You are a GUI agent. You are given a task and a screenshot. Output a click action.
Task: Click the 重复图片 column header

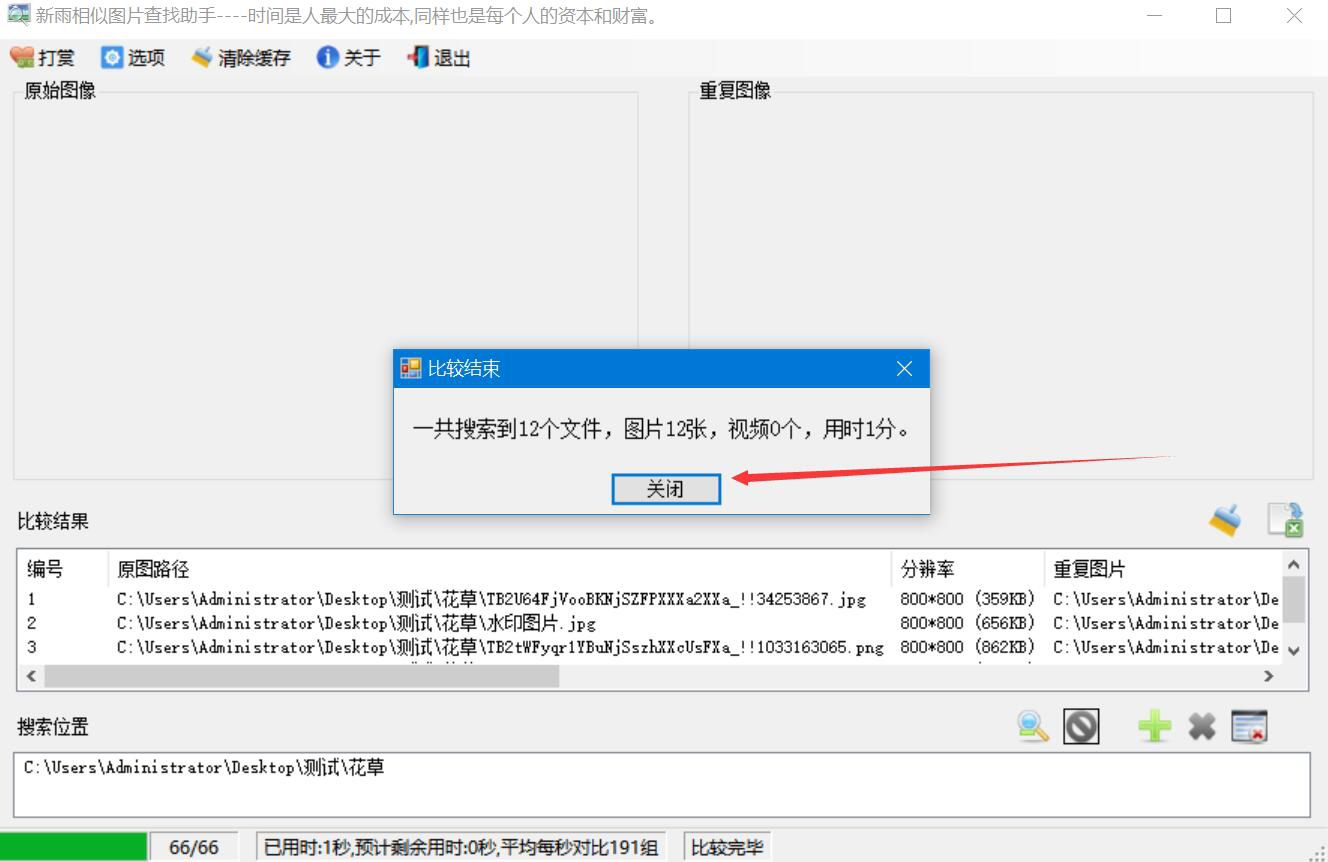(1163, 569)
